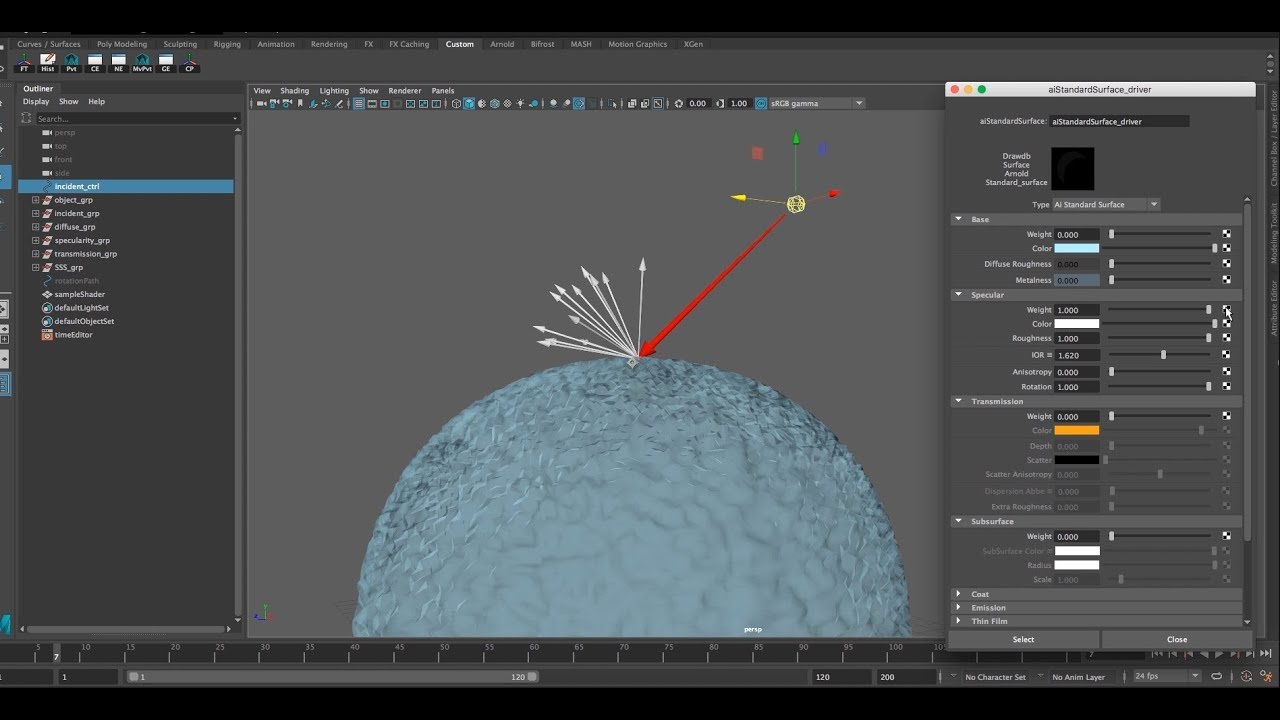
Task: Open the GE graph editor shelf icon
Action: pos(166,63)
